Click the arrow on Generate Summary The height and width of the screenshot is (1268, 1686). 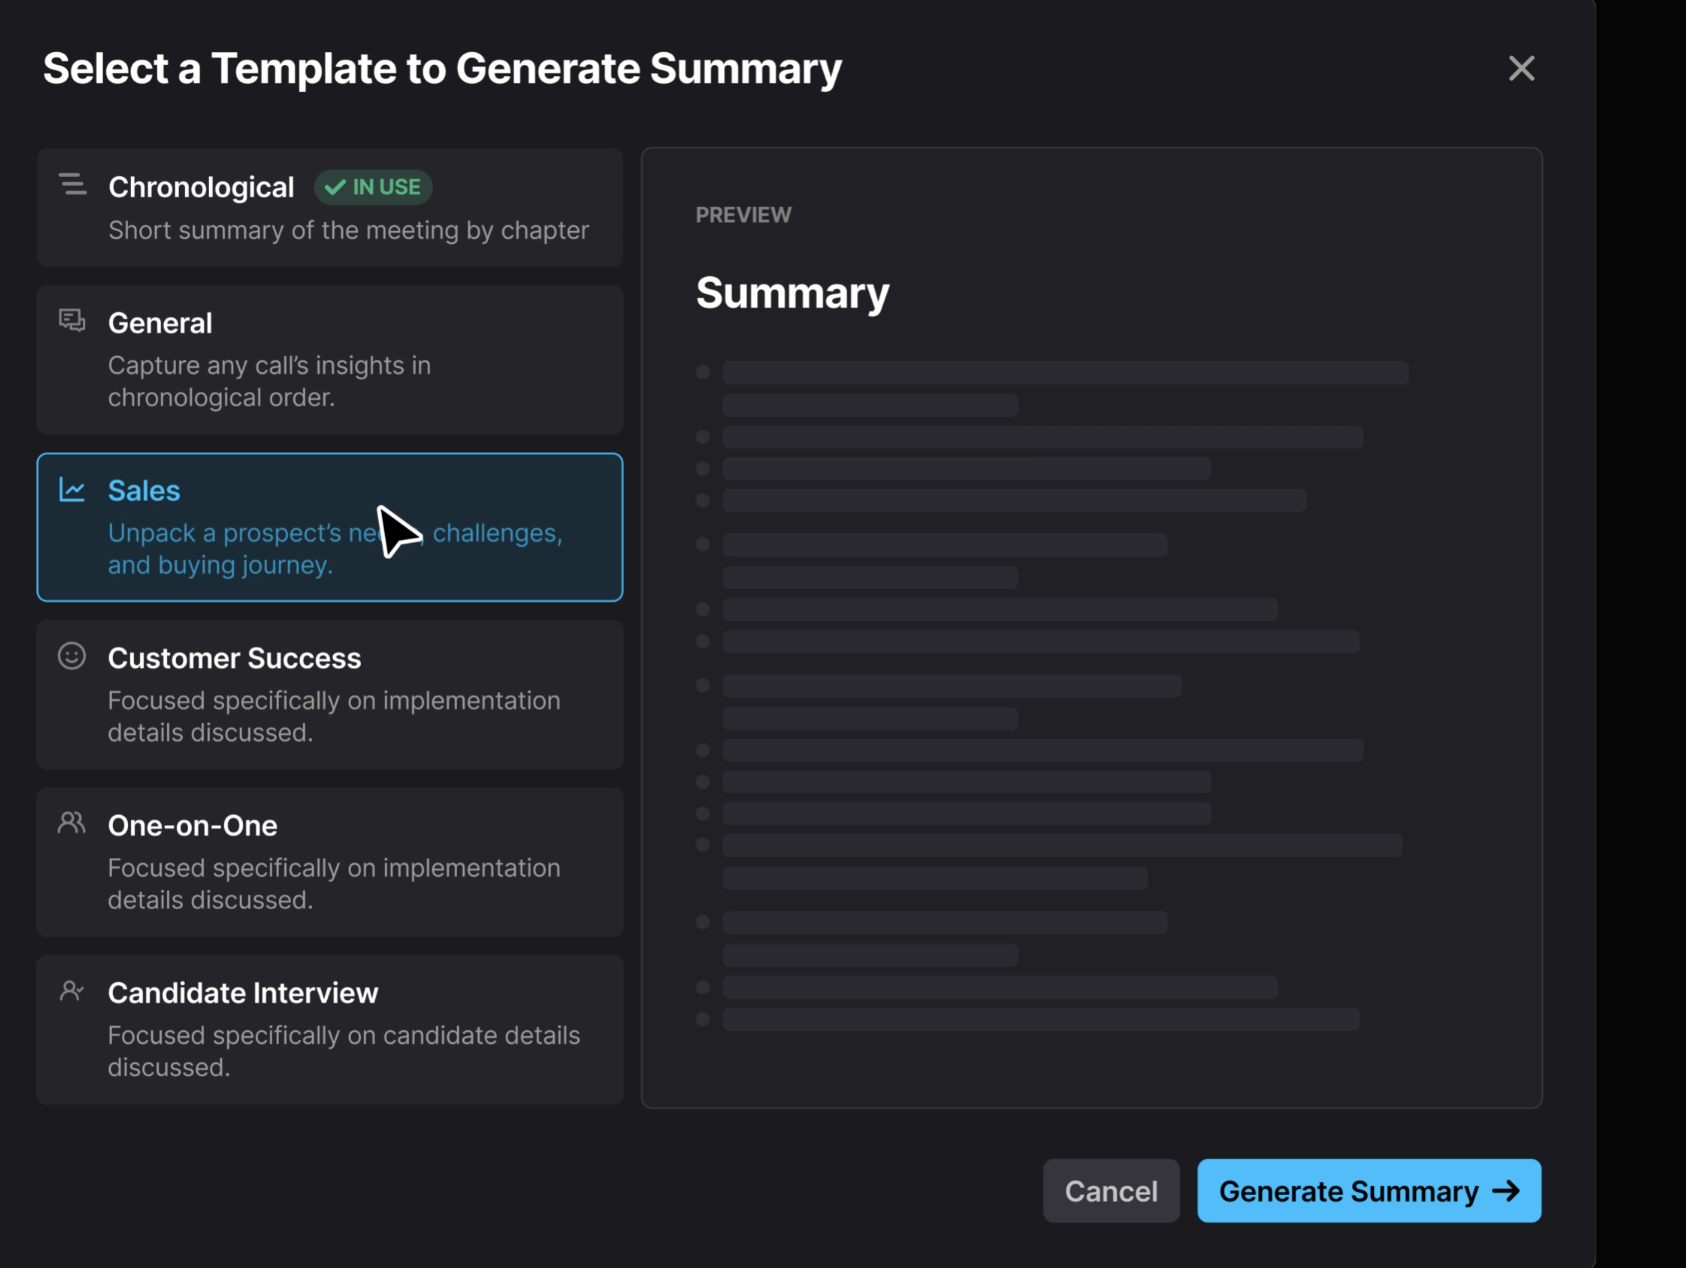[x=1506, y=1191]
